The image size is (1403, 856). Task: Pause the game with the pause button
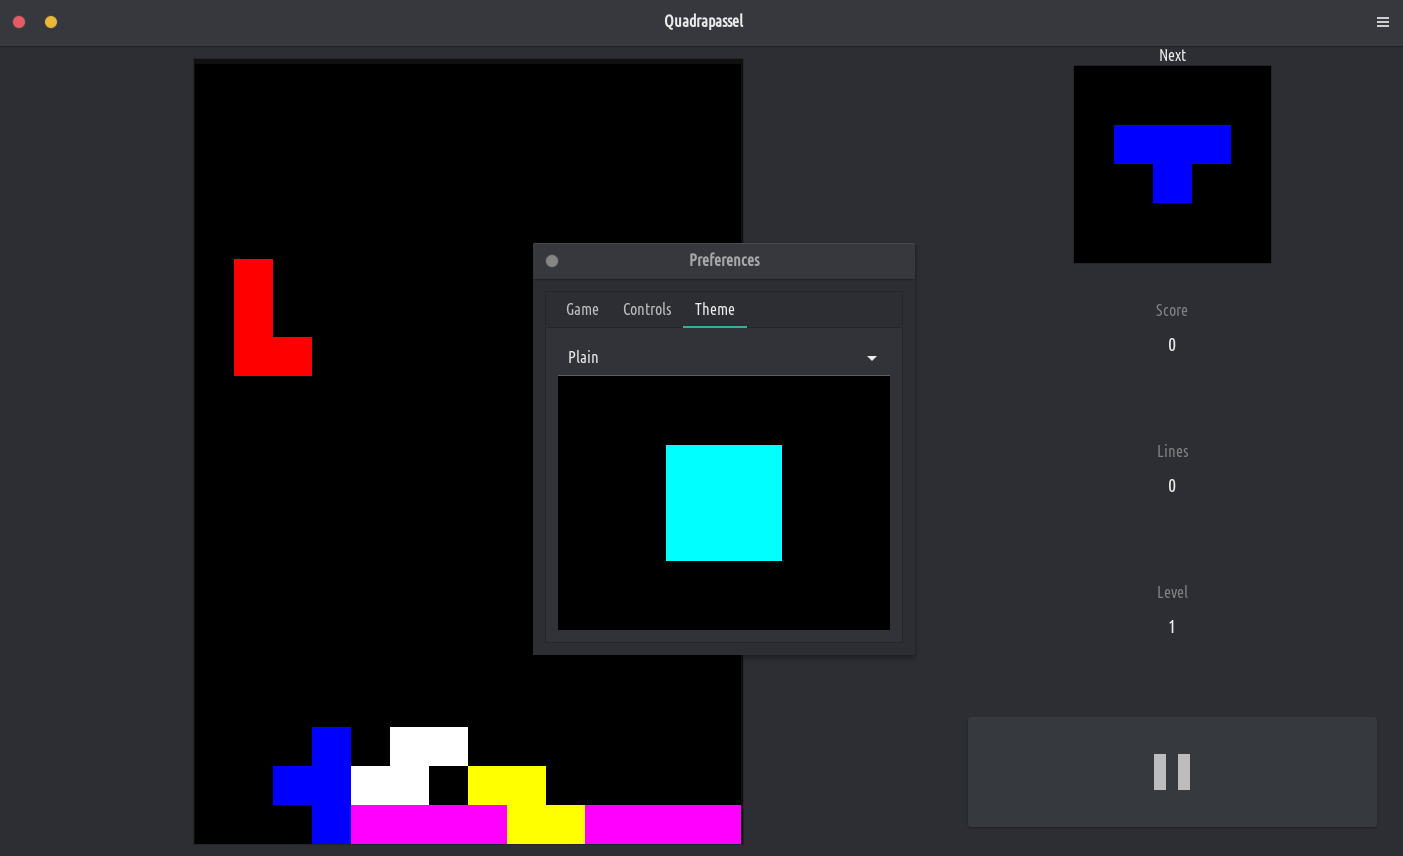coord(1171,772)
